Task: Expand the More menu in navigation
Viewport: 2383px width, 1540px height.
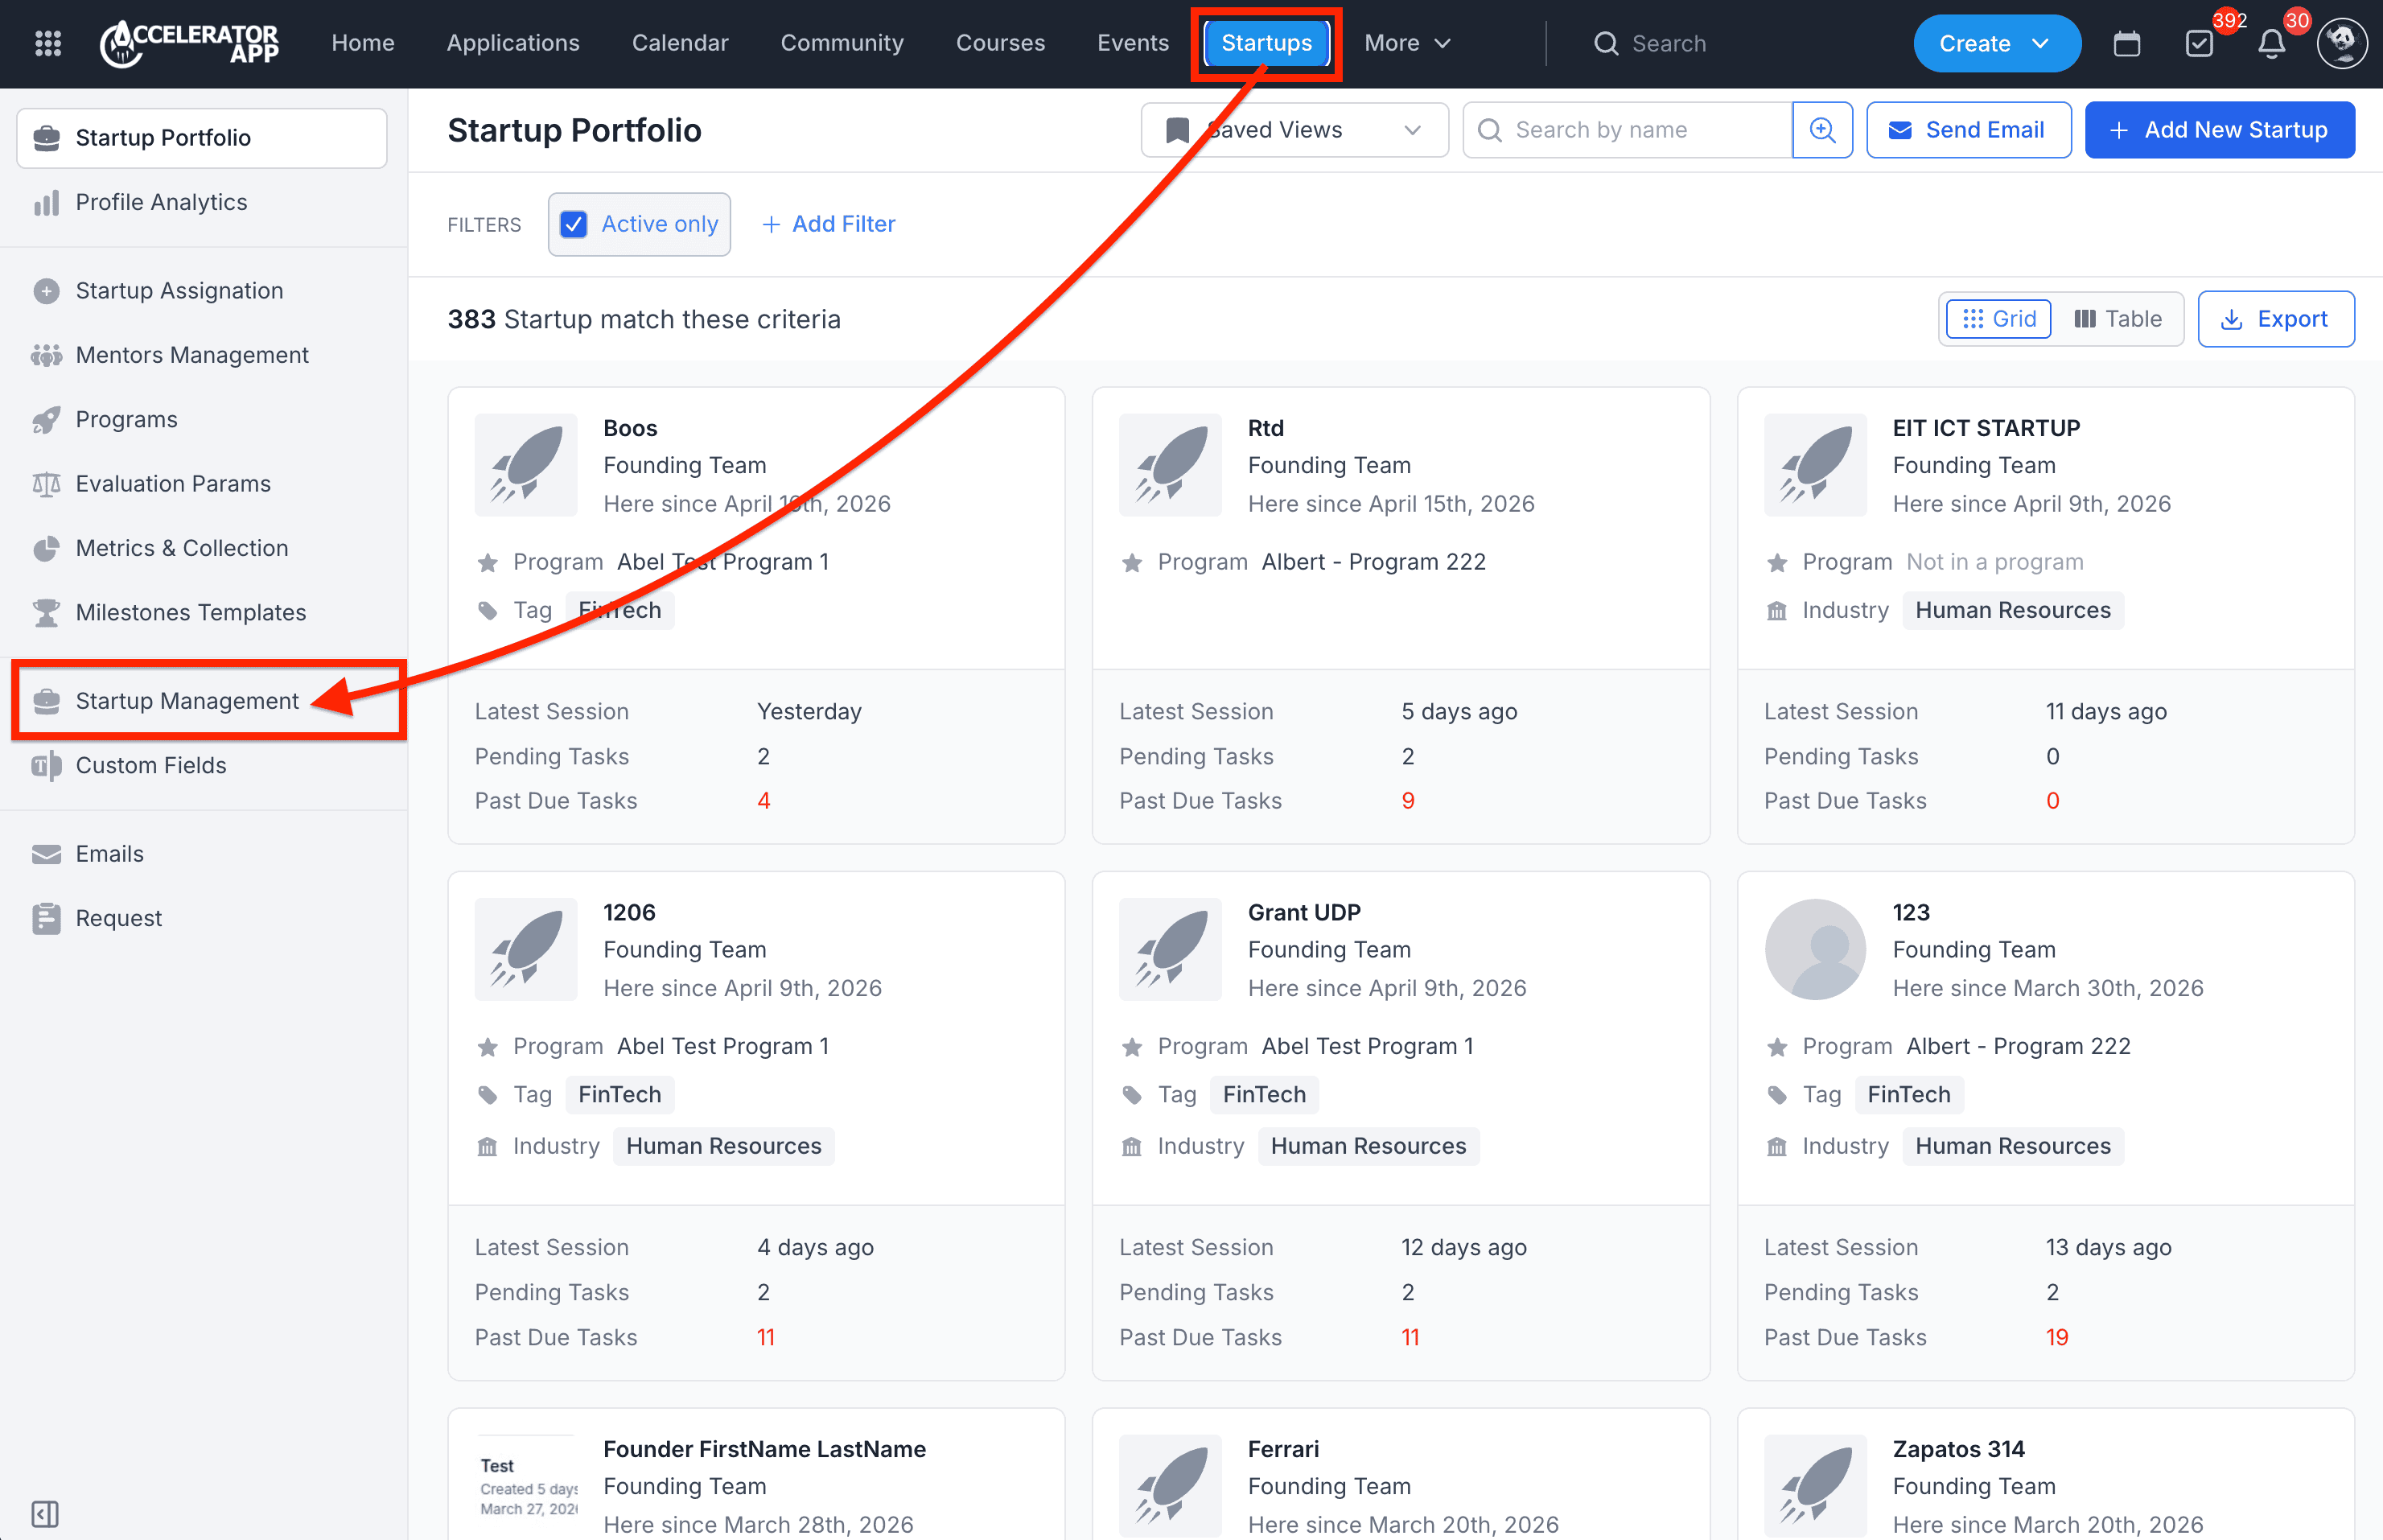Action: click(x=1407, y=43)
